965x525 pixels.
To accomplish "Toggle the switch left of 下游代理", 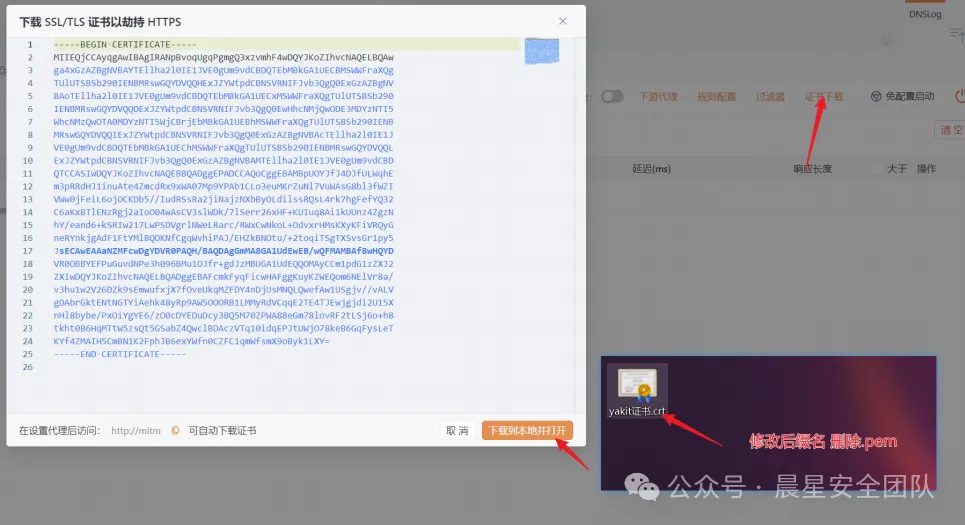I will point(612,97).
